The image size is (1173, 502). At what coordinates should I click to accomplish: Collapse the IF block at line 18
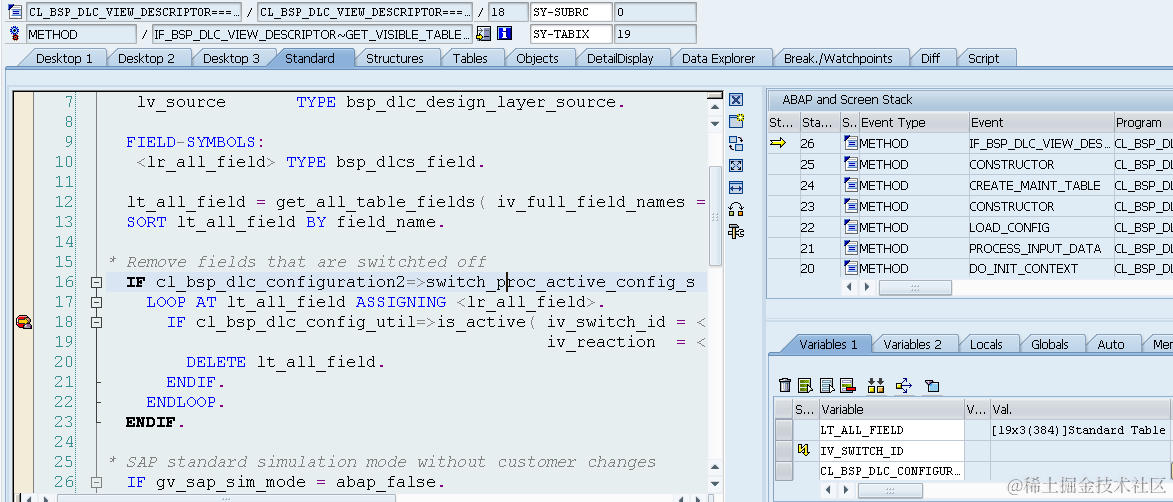click(96, 323)
